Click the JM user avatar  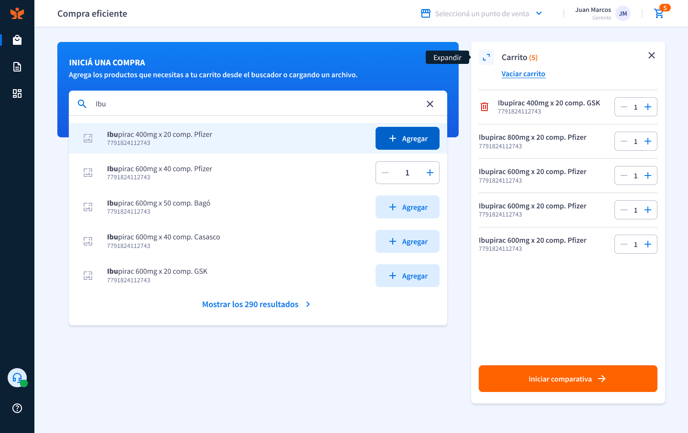click(x=623, y=14)
